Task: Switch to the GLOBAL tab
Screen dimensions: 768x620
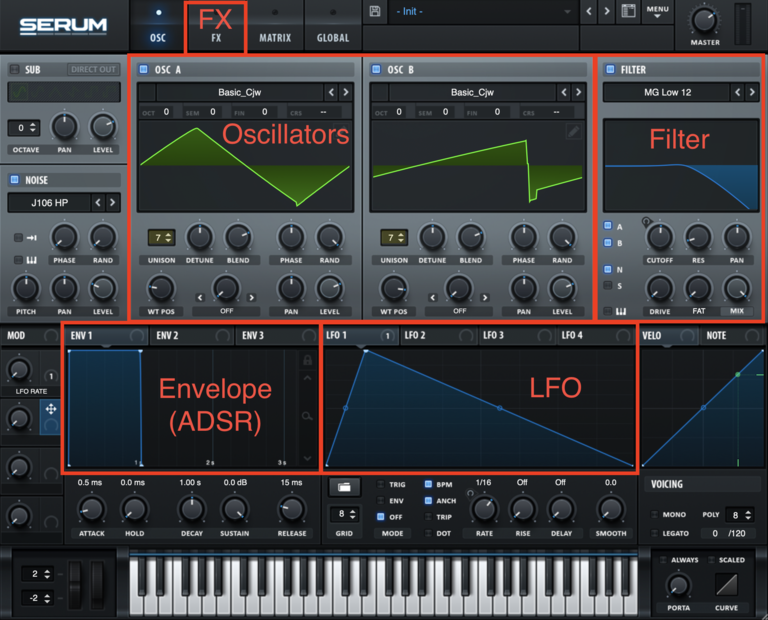Action: coord(333,25)
